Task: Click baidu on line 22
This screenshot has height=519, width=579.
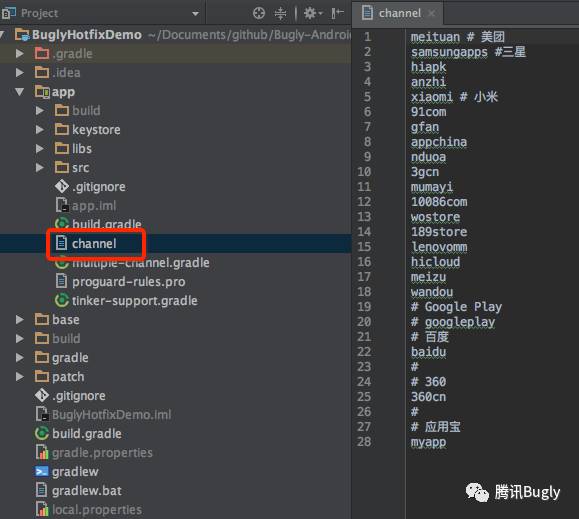Action: (x=428, y=352)
